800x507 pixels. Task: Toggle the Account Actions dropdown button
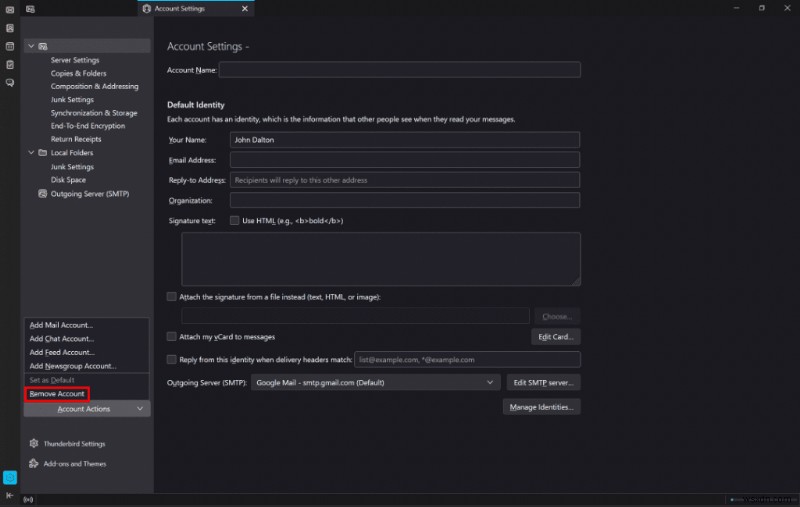coord(87,409)
